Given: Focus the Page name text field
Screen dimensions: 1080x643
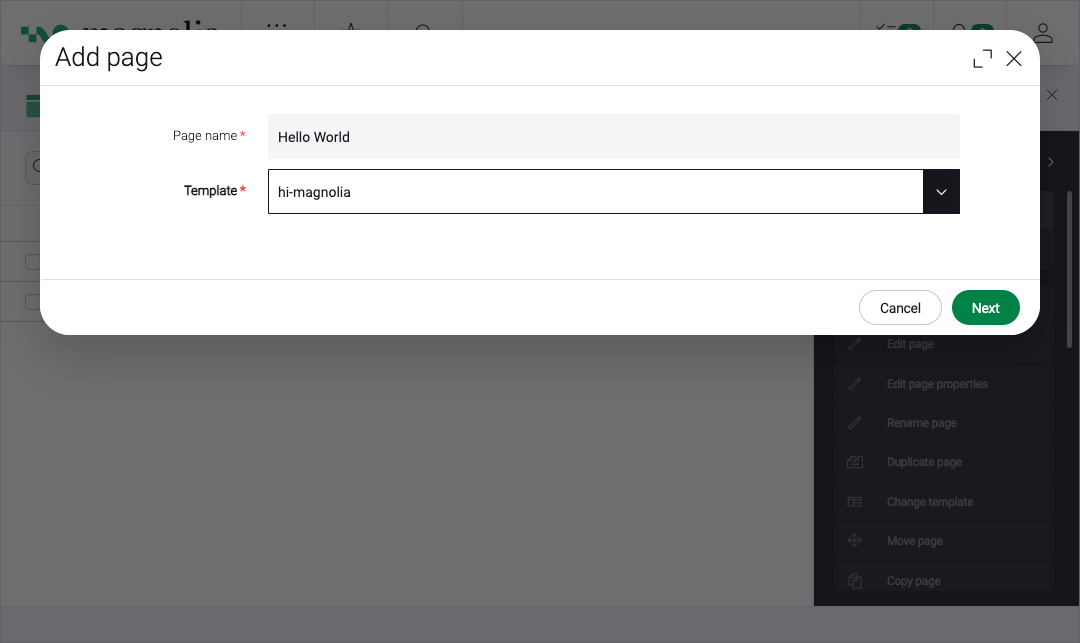Looking at the screenshot, I should click(613, 137).
